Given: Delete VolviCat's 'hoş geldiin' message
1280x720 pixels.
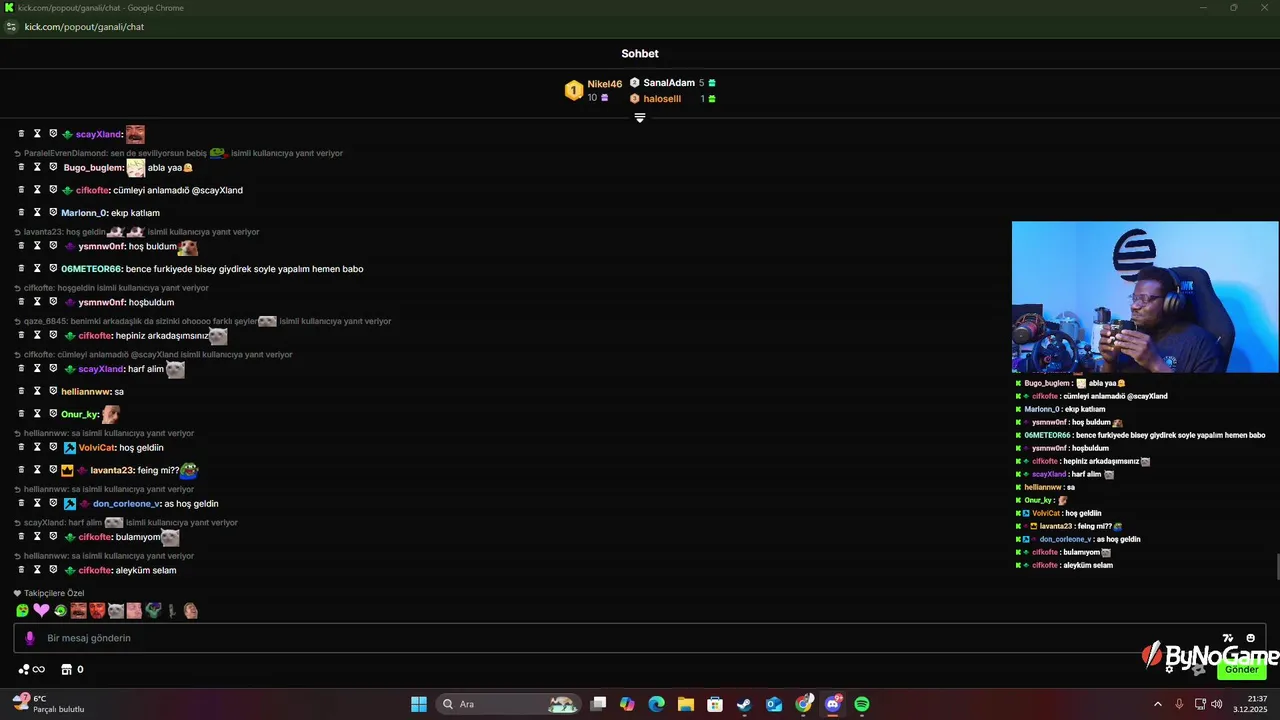Looking at the screenshot, I should (x=21, y=447).
